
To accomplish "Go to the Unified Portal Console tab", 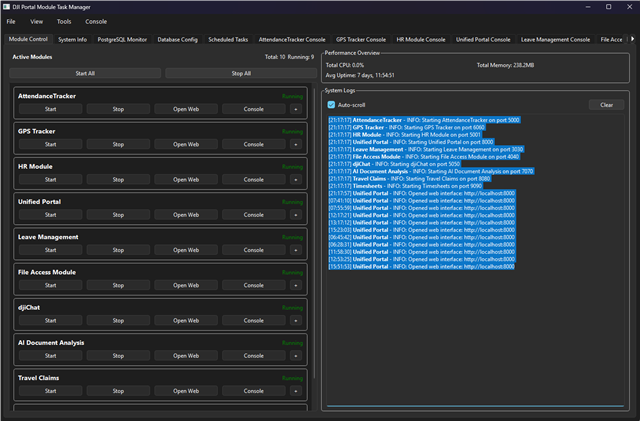I will point(483,40).
